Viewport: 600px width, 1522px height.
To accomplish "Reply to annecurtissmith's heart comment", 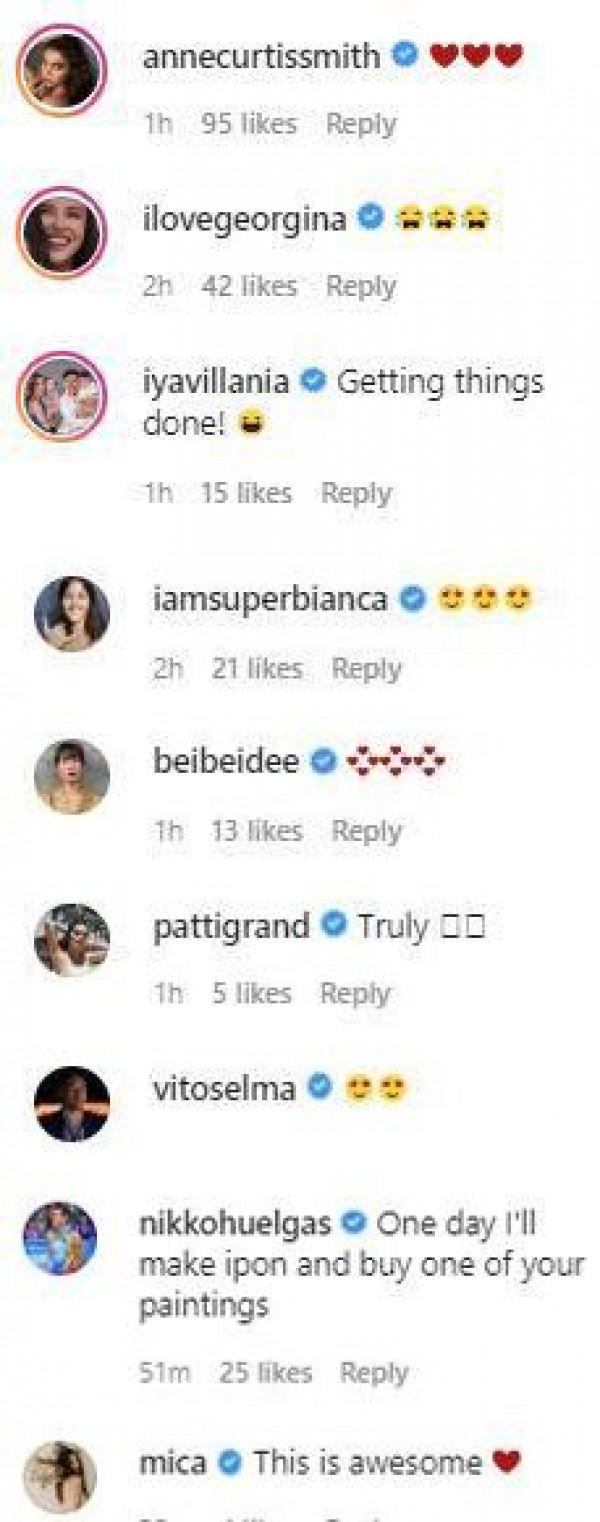I will [x=361, y=124].
